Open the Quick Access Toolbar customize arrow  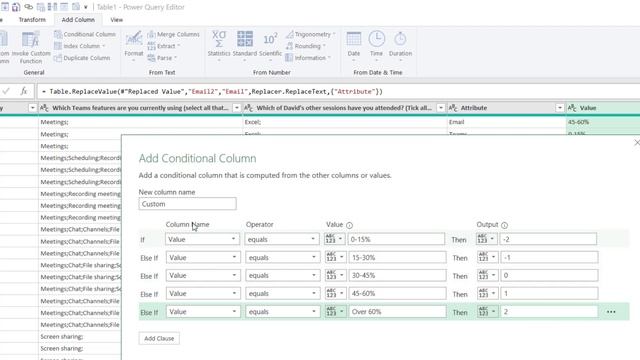coord(86,7)
